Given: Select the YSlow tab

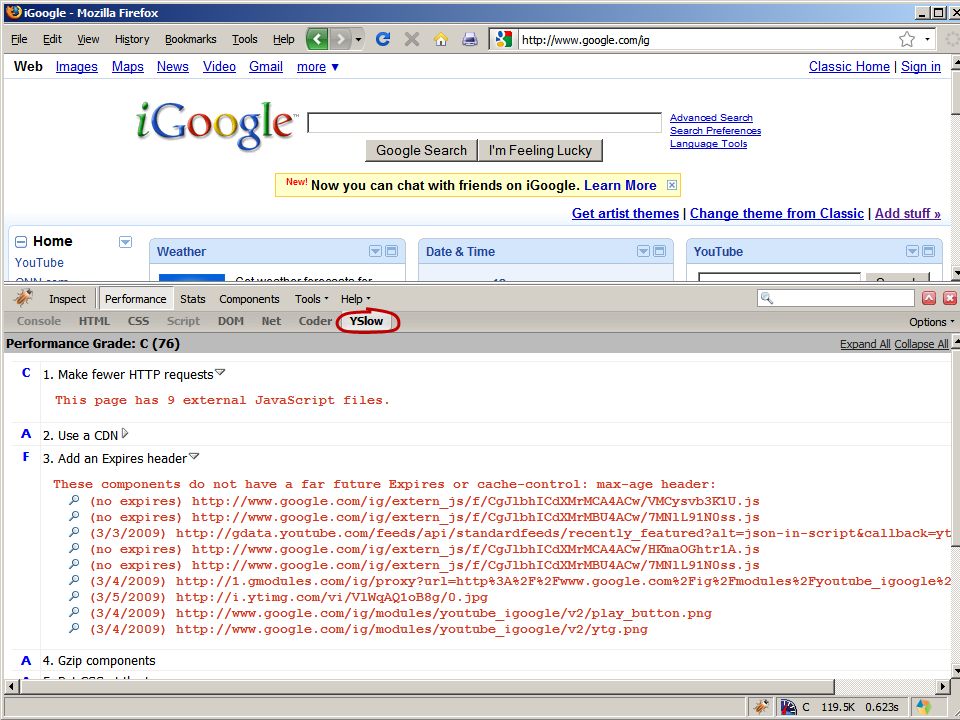Looking at the screenshot, I should (366, 321).
